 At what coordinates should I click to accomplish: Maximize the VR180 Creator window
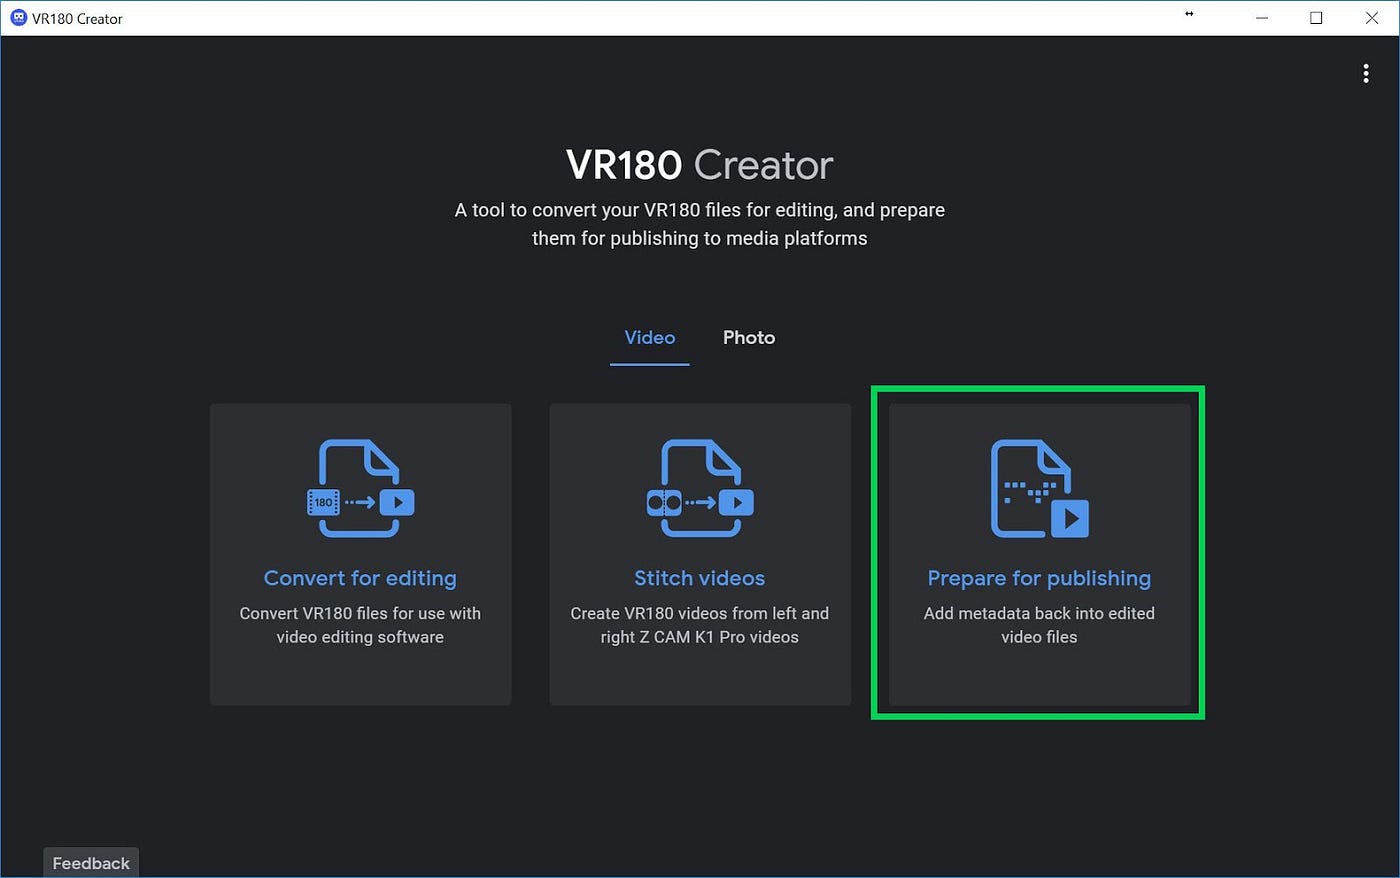click(1316, 18)
